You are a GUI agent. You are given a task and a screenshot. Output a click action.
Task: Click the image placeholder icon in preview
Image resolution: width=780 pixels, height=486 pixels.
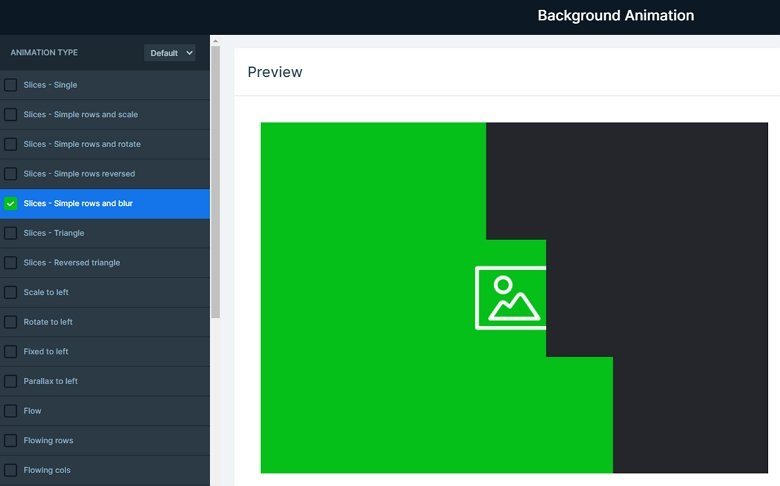[510, 298]
